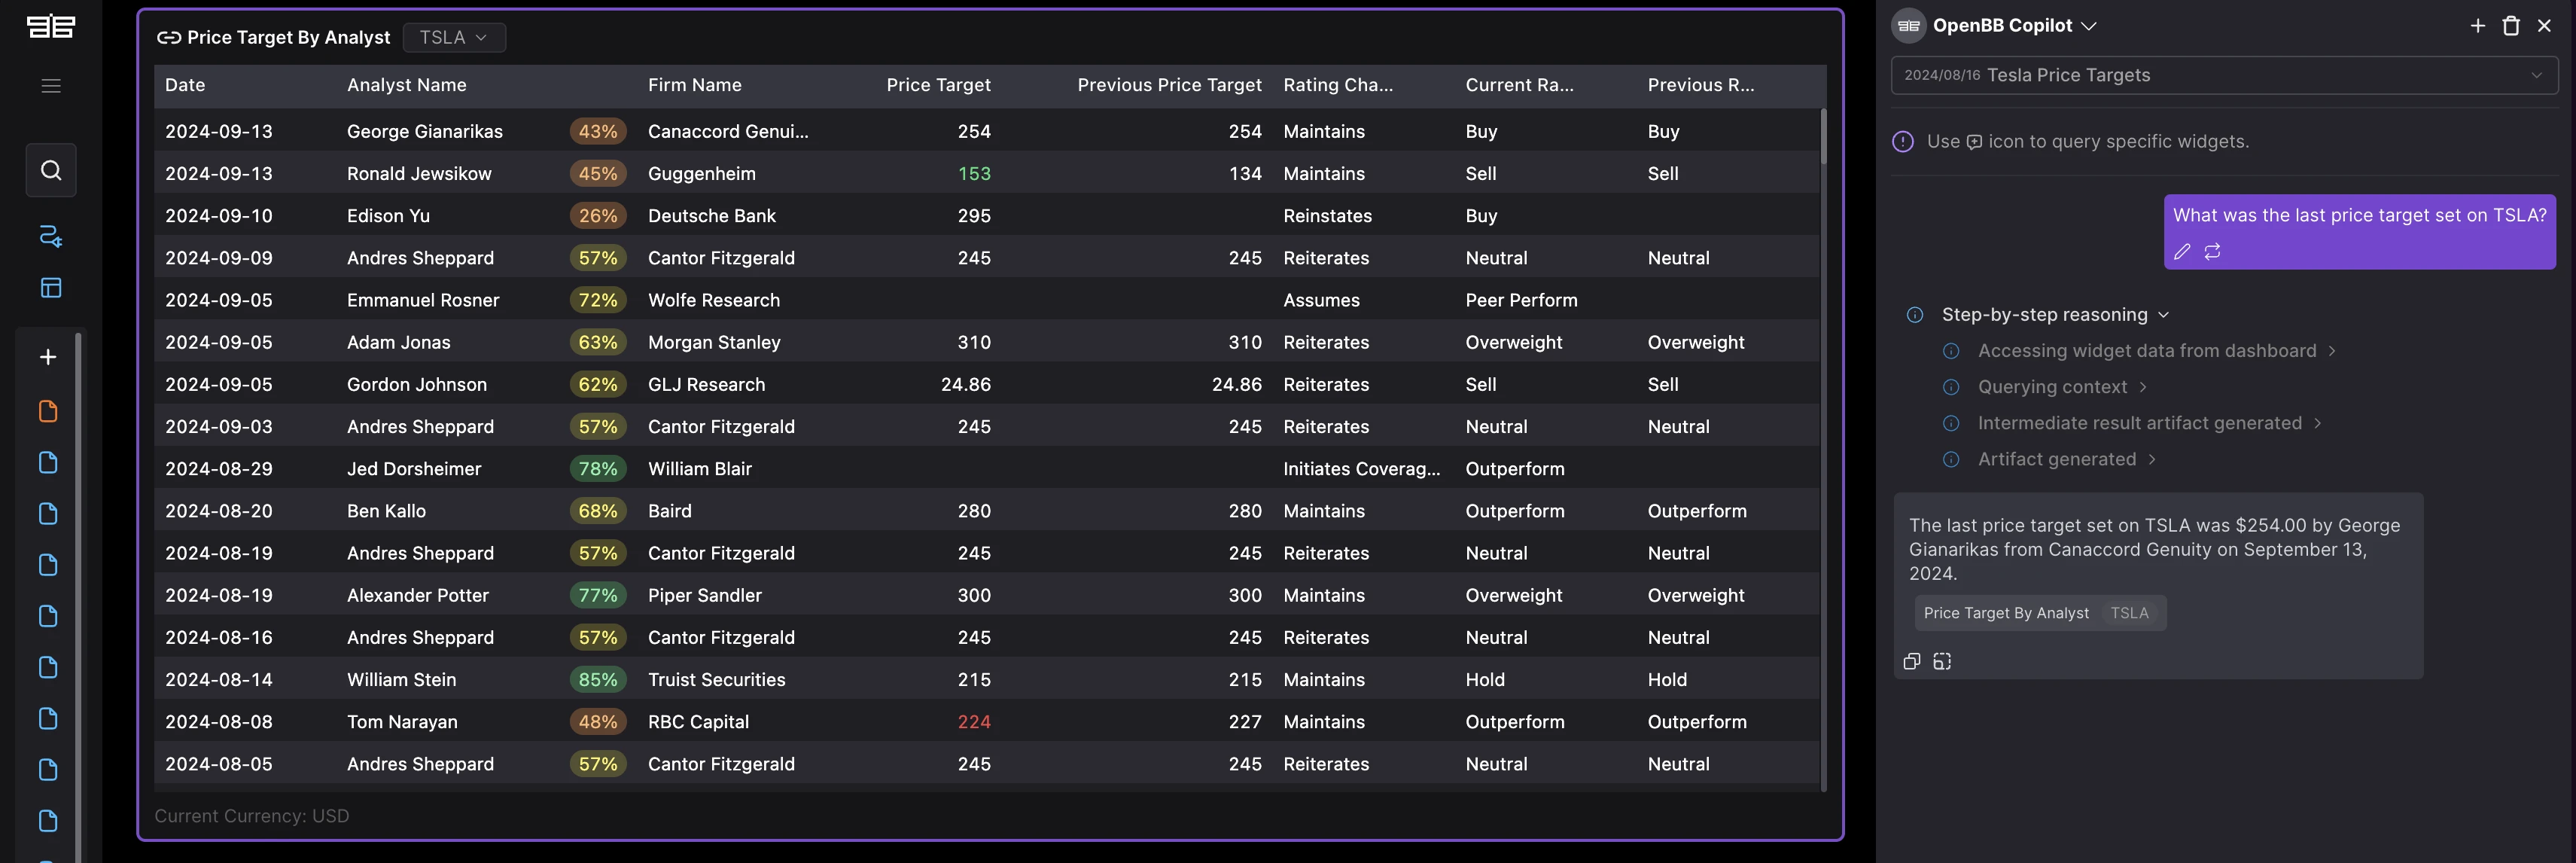This screenshot has width=2576, height=863.
Task: Click the plus icon to add a dashboard
Action: pos(48,357)
